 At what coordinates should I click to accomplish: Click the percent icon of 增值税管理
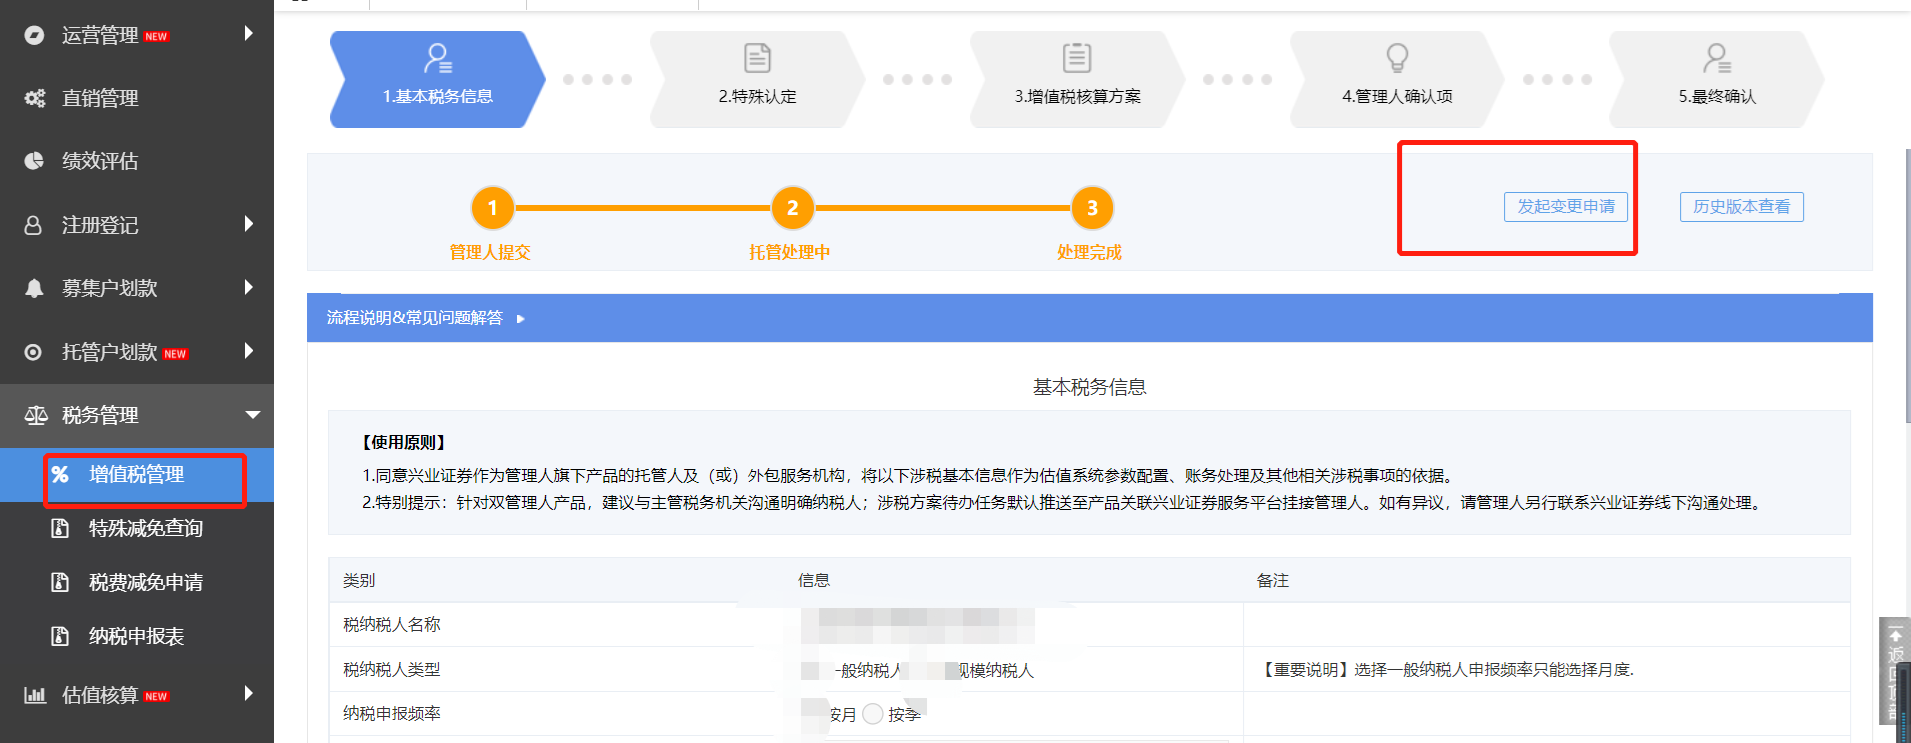60,474
